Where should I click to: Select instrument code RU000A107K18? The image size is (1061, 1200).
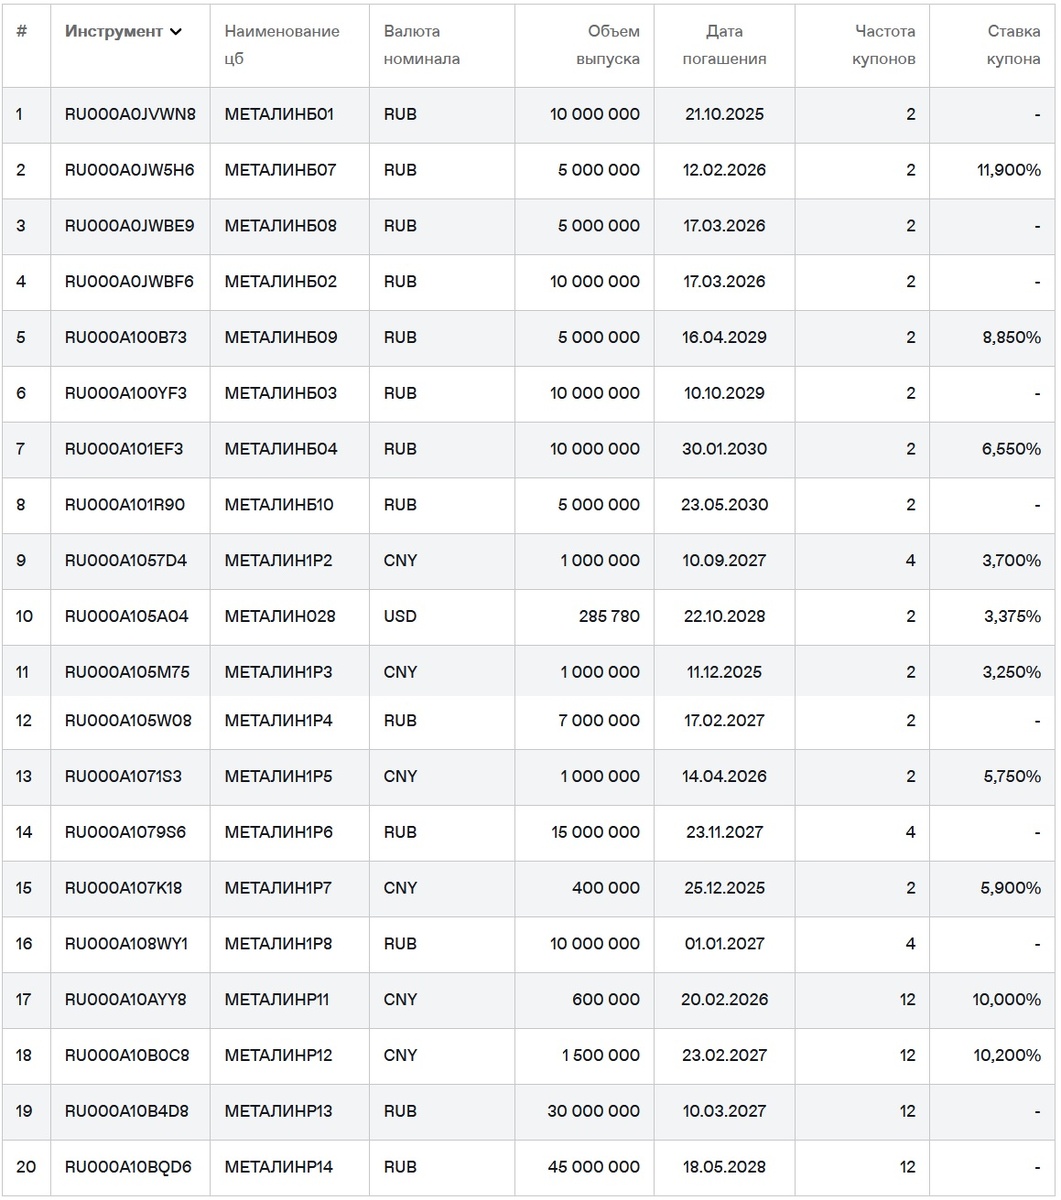(123, 890)
